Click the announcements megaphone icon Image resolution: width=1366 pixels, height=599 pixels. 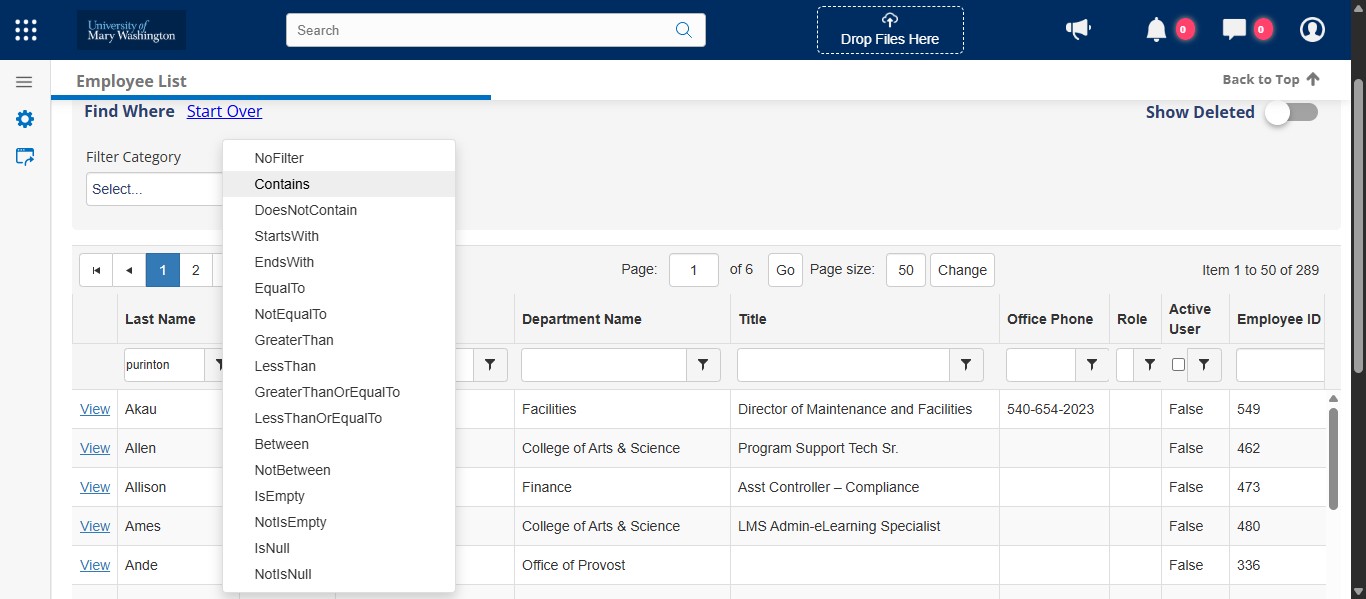(x=1078, y=30)
